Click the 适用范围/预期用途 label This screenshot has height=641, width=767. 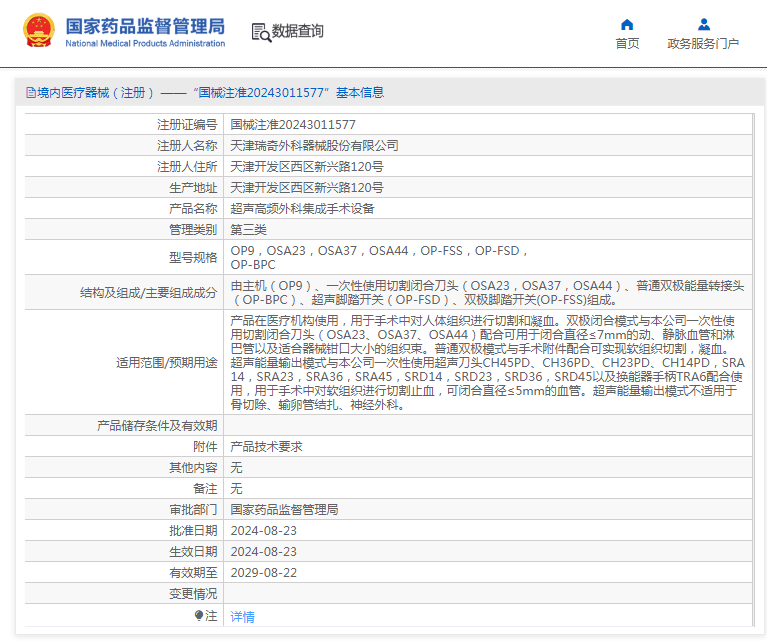167,363
